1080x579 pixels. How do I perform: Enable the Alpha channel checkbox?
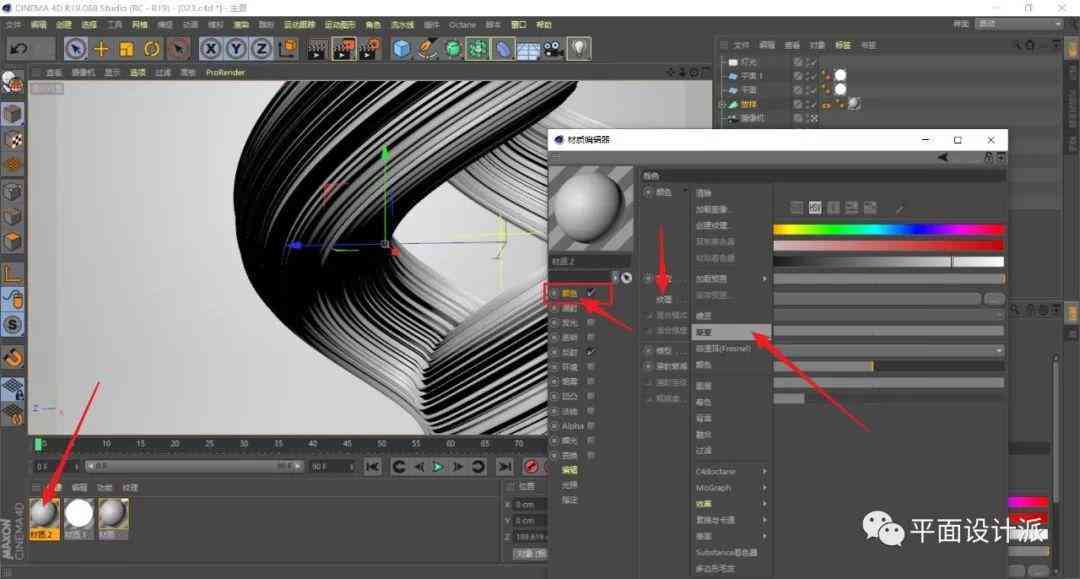591,426
